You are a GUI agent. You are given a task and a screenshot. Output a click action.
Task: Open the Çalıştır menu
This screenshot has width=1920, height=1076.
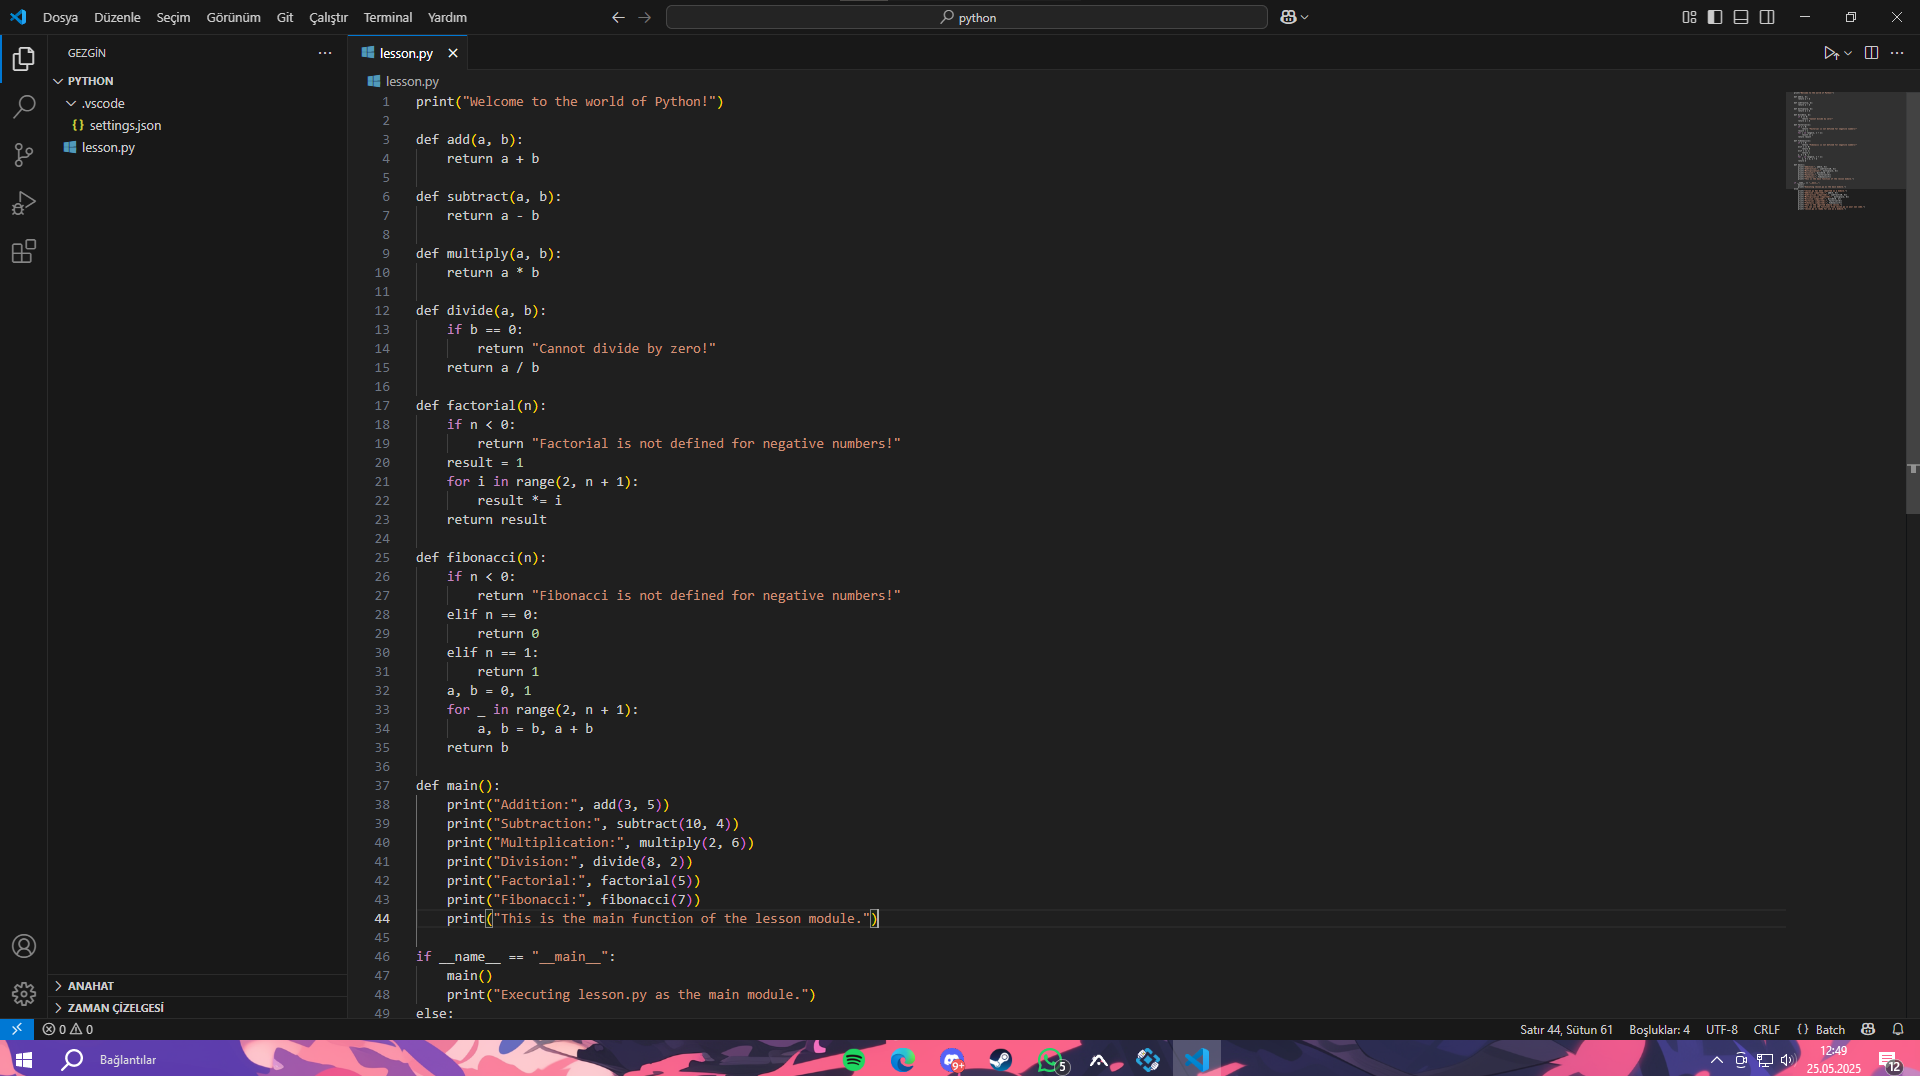coord(328,17)
